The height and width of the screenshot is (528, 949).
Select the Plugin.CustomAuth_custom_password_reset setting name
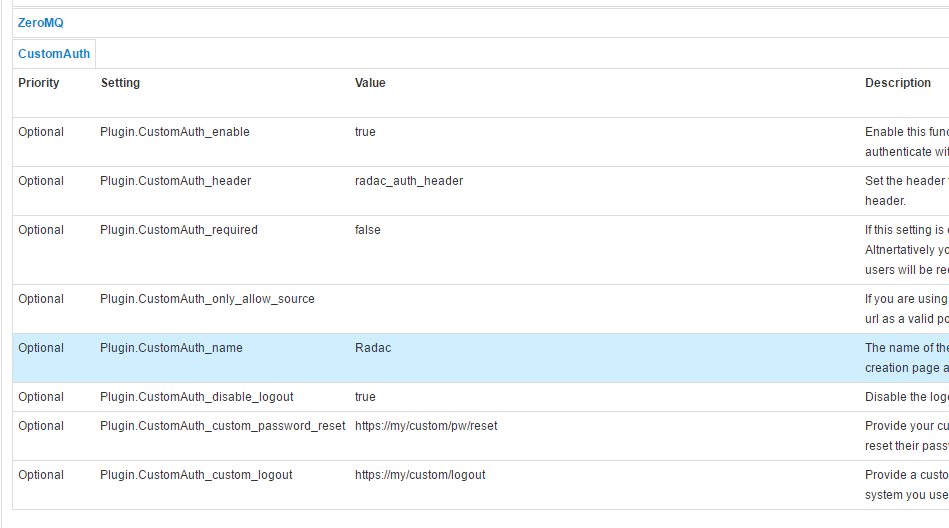pyautogui.click(x=223, y=426)
